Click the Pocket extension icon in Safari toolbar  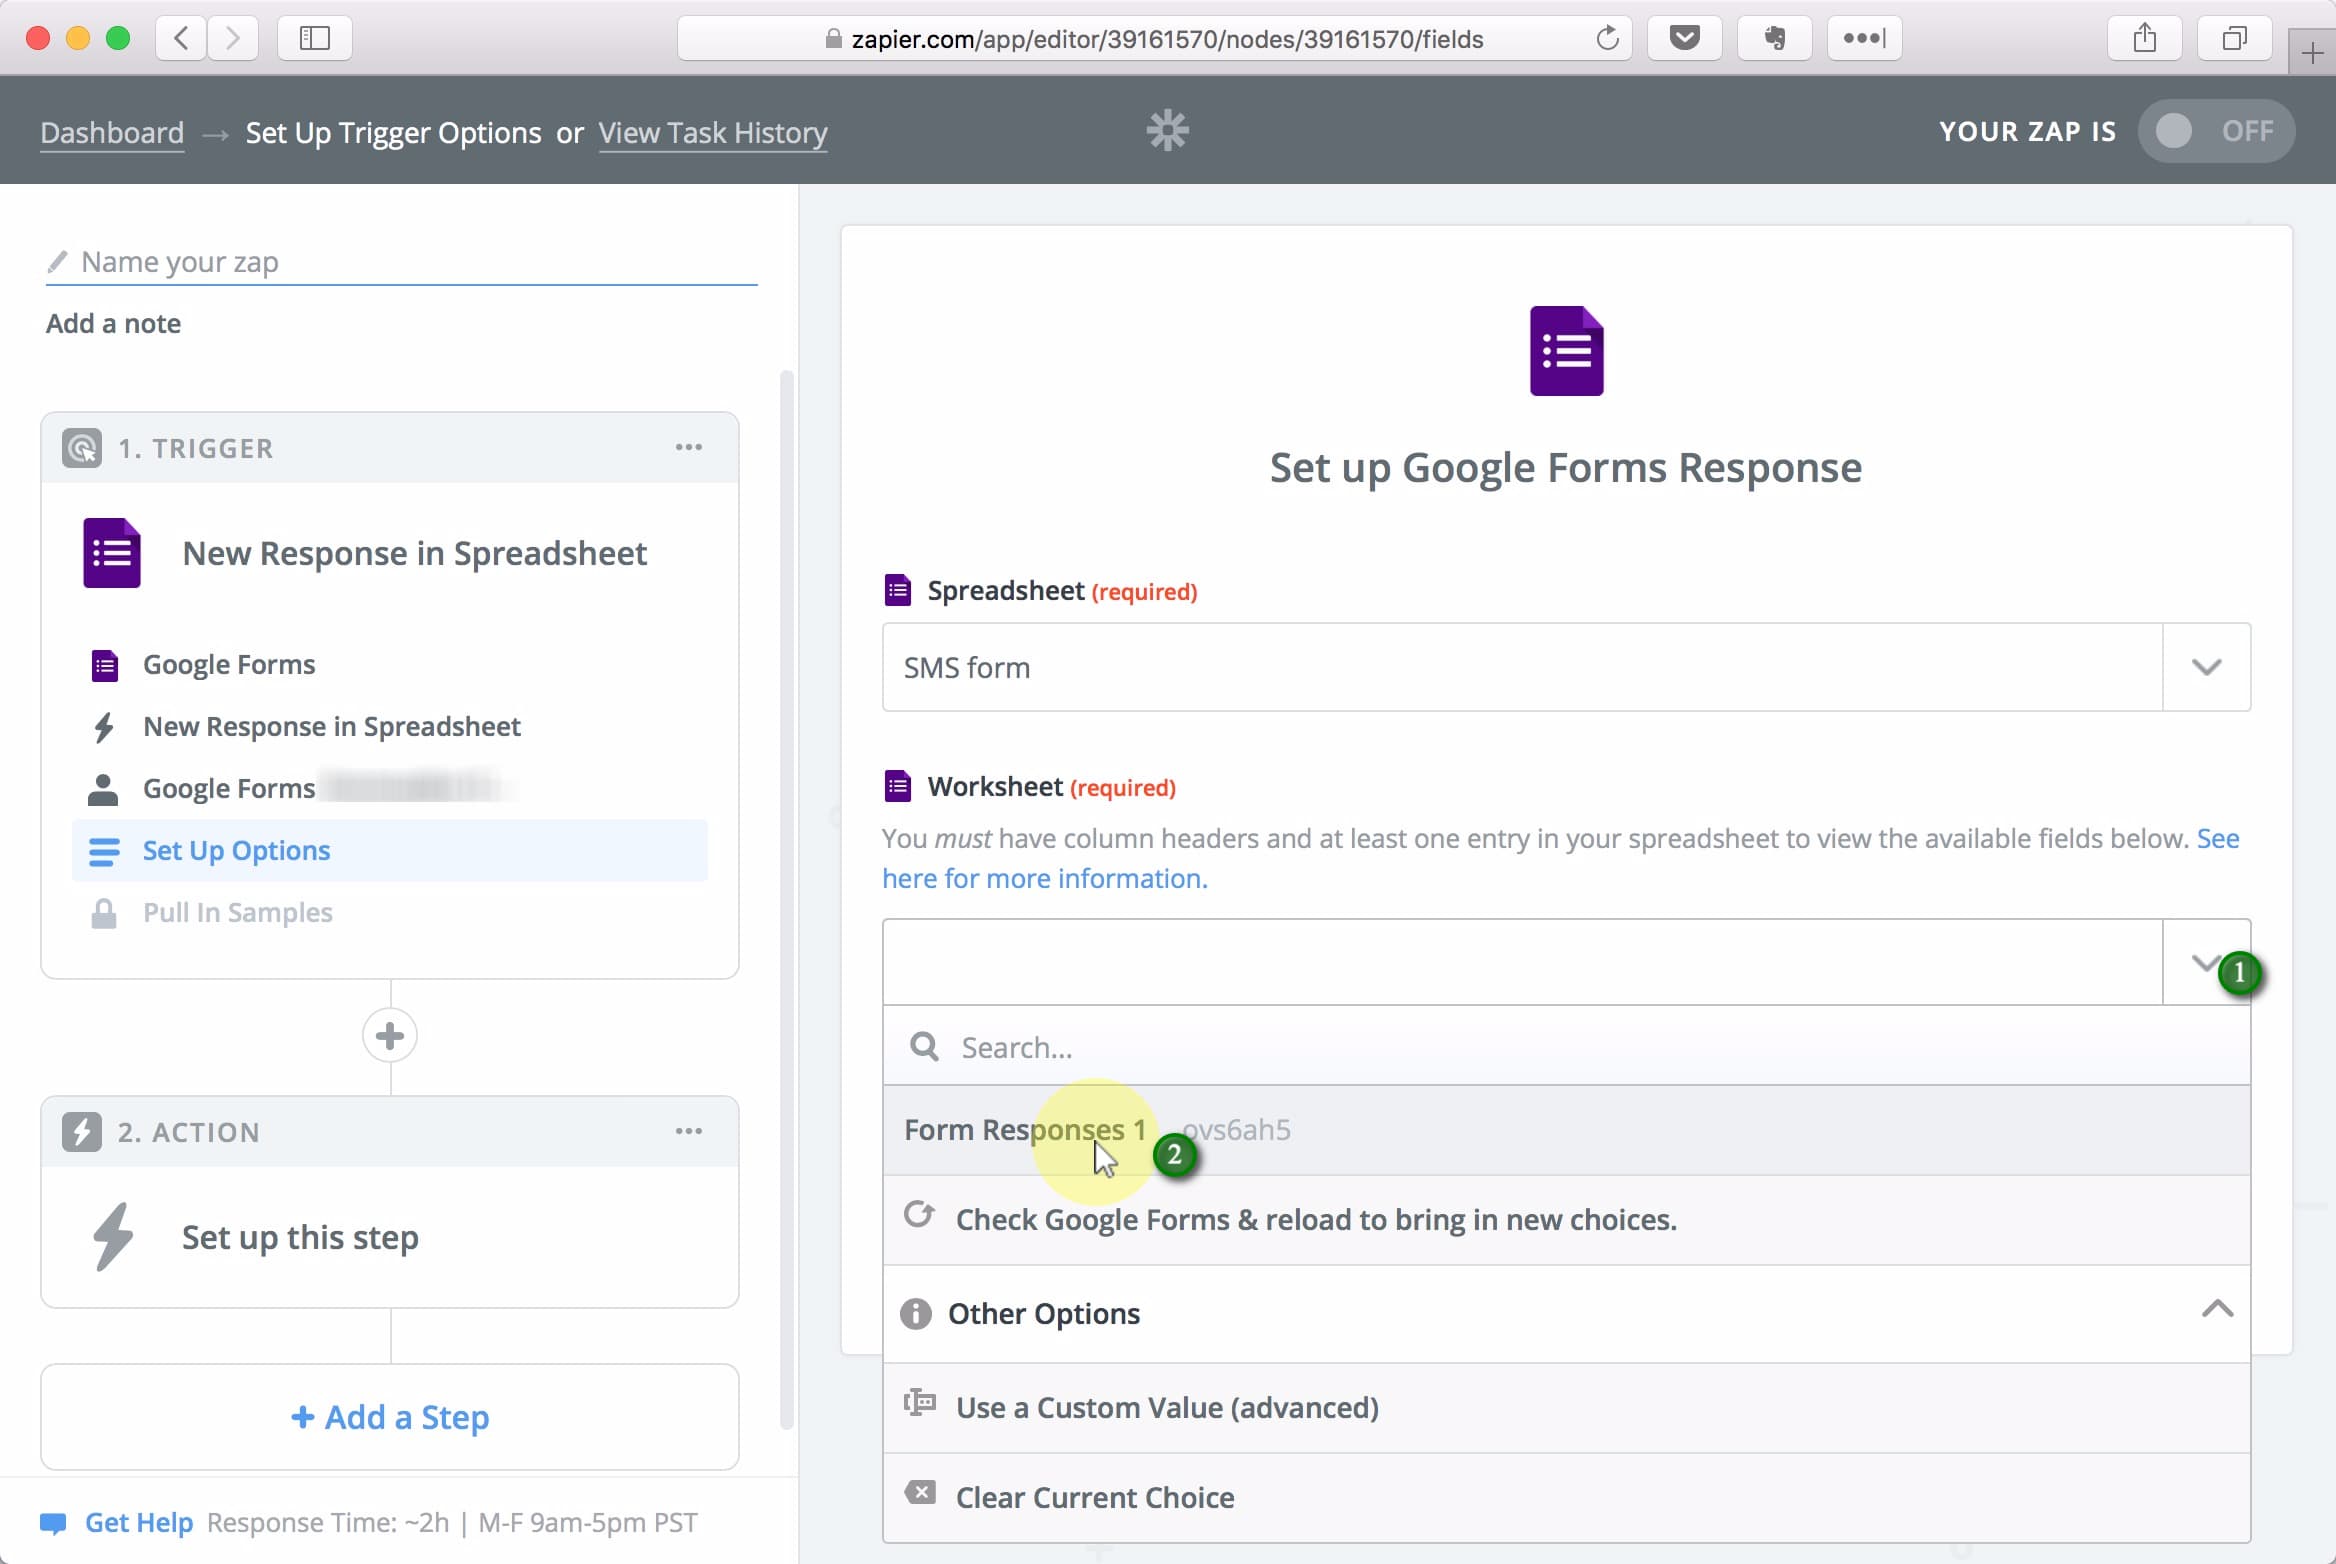pyautogui.click(x=1684, y=38)
